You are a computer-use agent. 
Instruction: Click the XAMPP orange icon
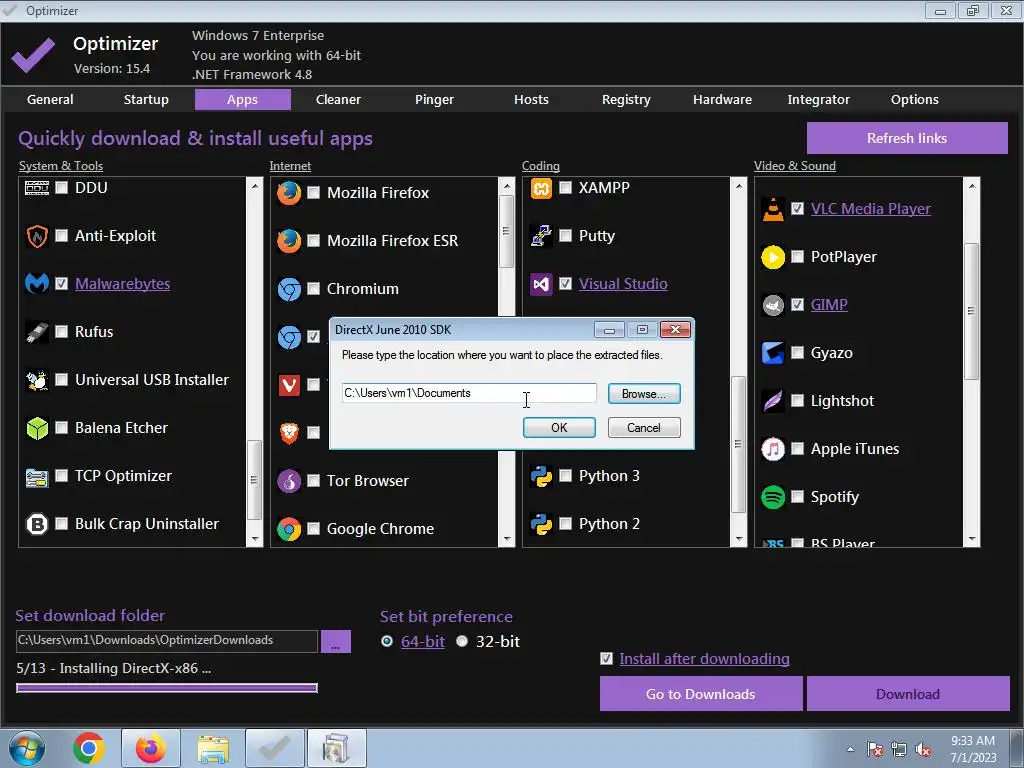(x=541, y=188)
